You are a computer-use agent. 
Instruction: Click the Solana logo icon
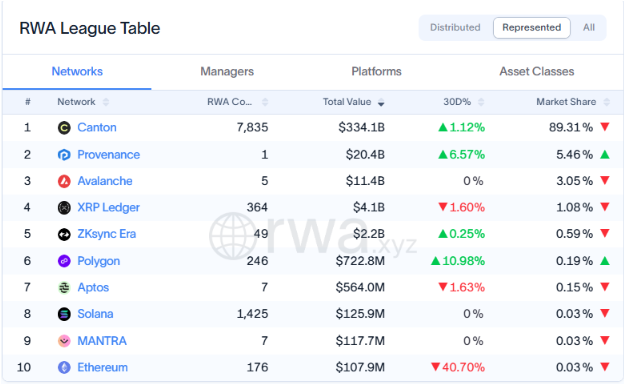pos(64,314)
